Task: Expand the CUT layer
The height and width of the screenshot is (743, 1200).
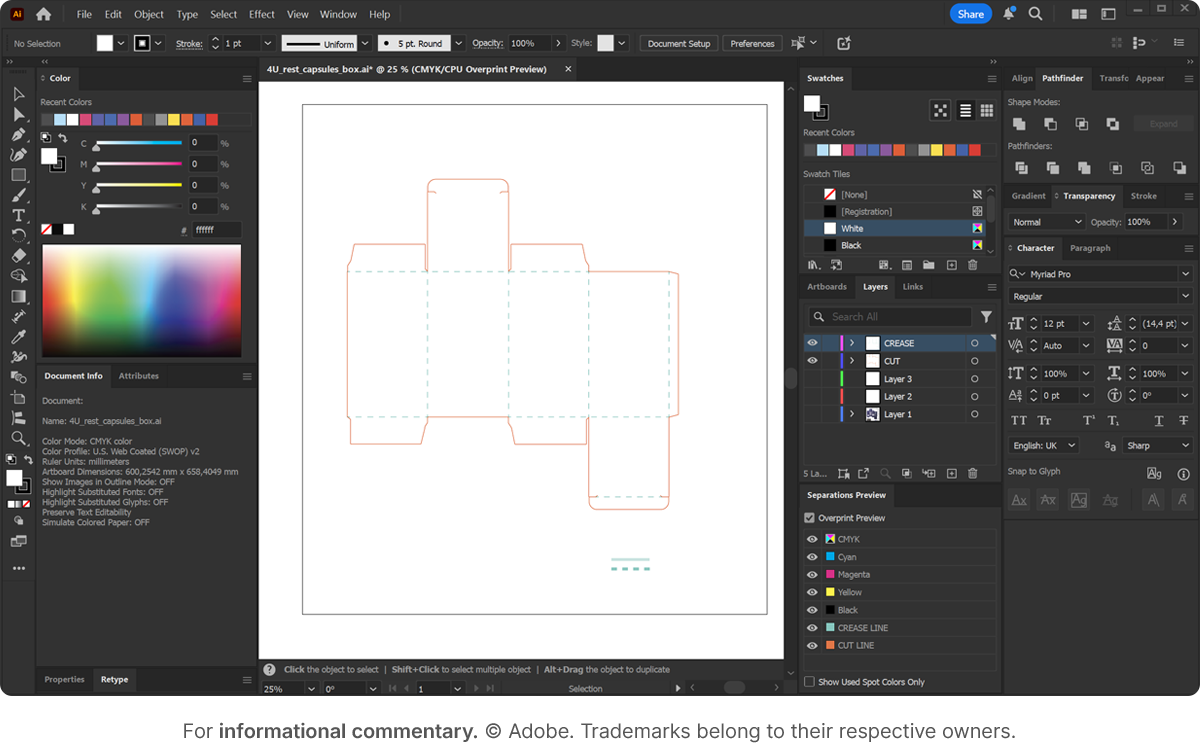Action: [x=851, y=361]
